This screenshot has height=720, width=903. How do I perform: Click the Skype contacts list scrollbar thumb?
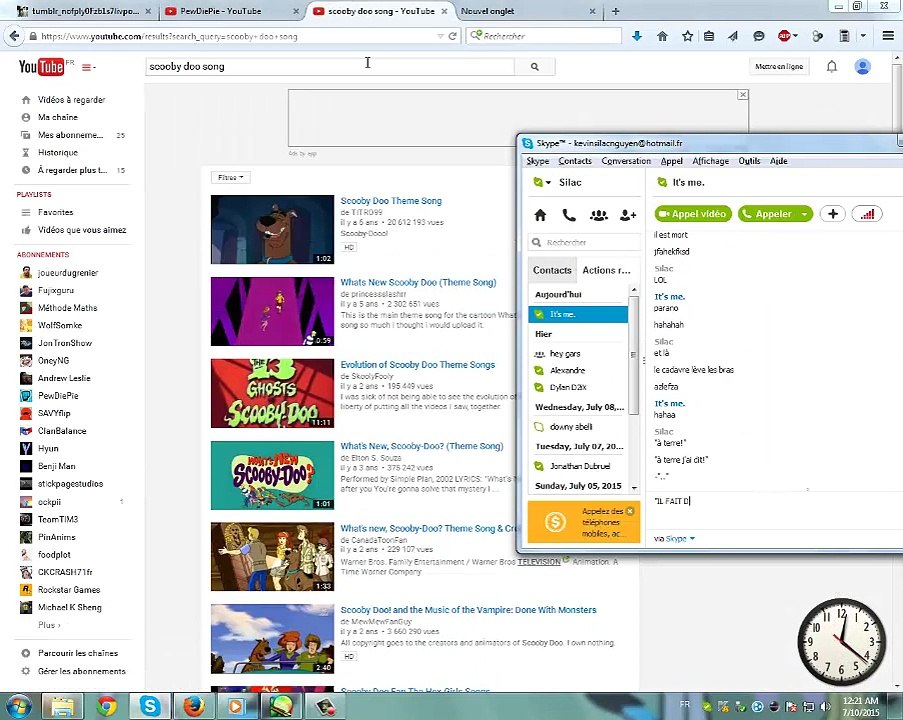point(633,355)
